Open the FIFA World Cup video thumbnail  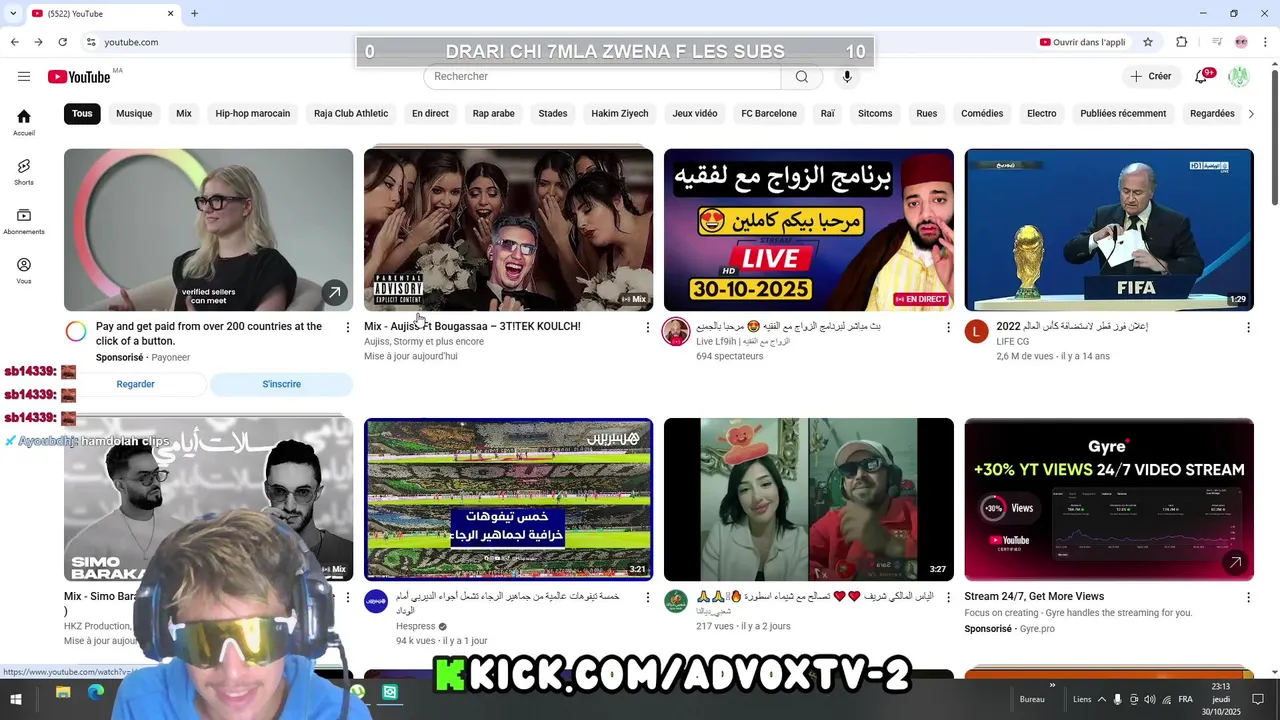[x=1109, y=230]
